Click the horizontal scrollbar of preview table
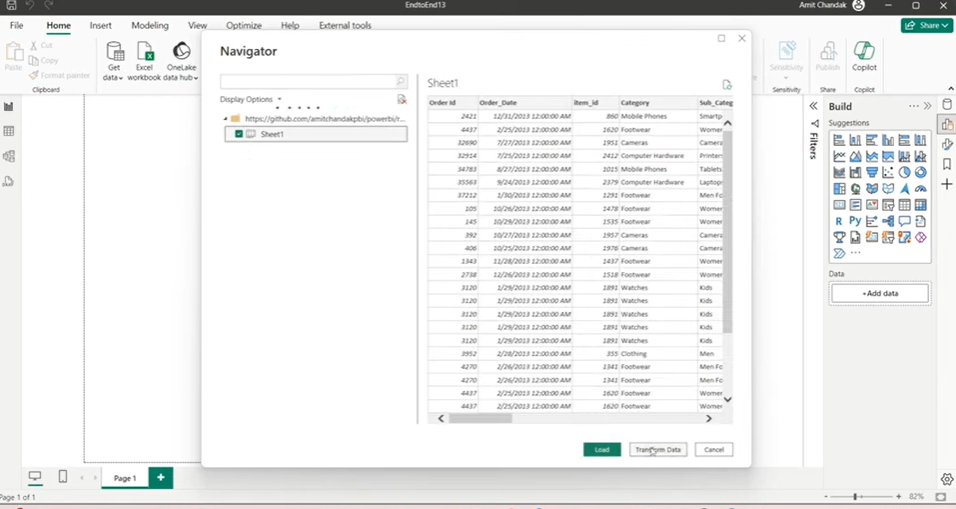 480,419
